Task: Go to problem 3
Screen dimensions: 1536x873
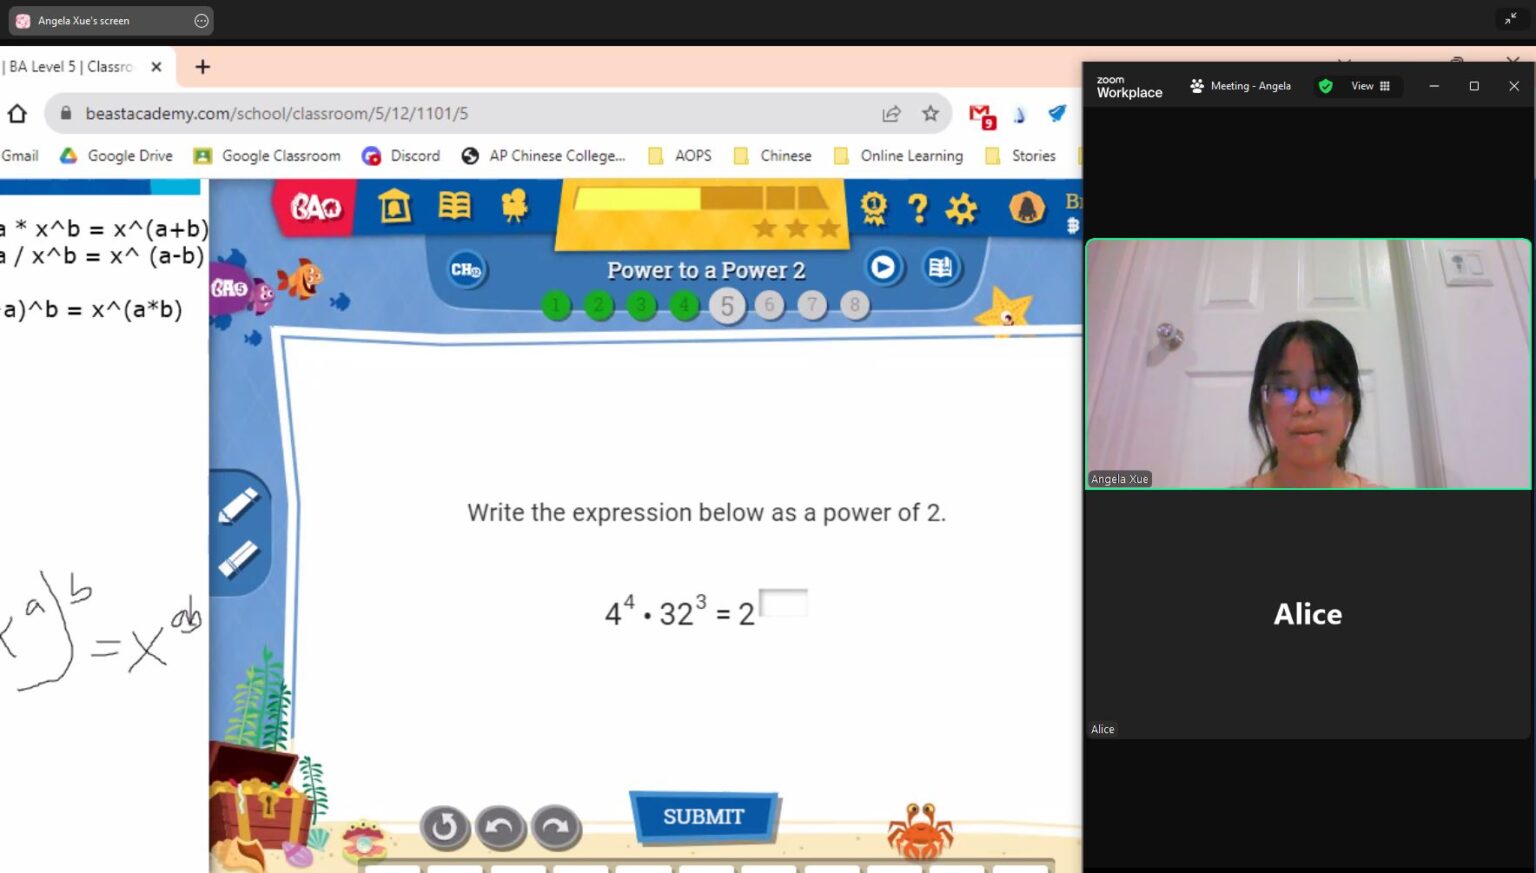Action: point(641,305)
